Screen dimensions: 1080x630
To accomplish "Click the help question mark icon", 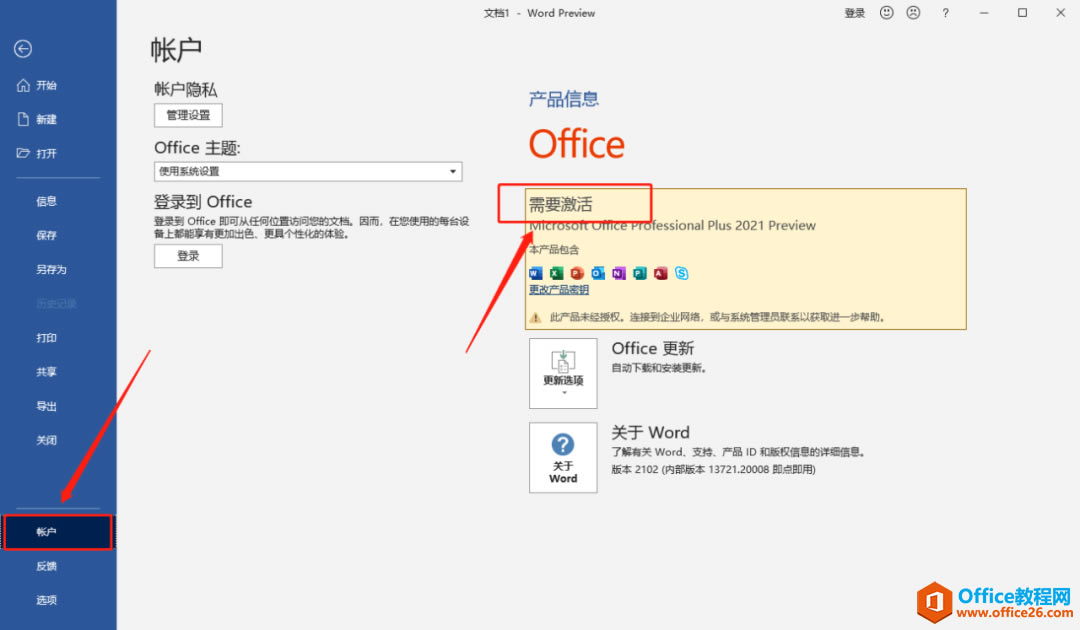I will pos(946,13).
